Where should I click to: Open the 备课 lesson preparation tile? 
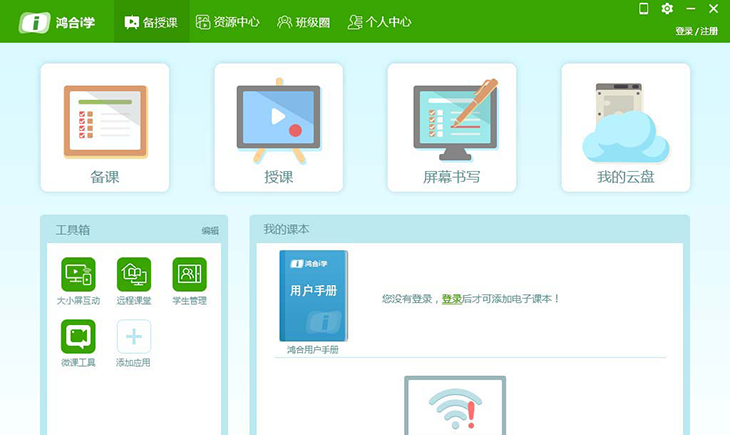pos(105,127)
